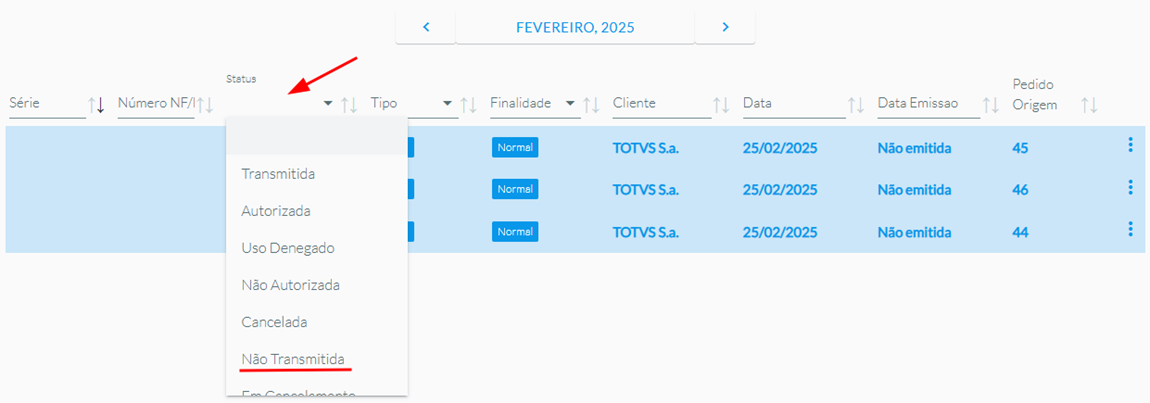Choose Transmitida in Status list
This screenshot has height=403, width=1150.
pyautogui.click(x=317, y=174)
